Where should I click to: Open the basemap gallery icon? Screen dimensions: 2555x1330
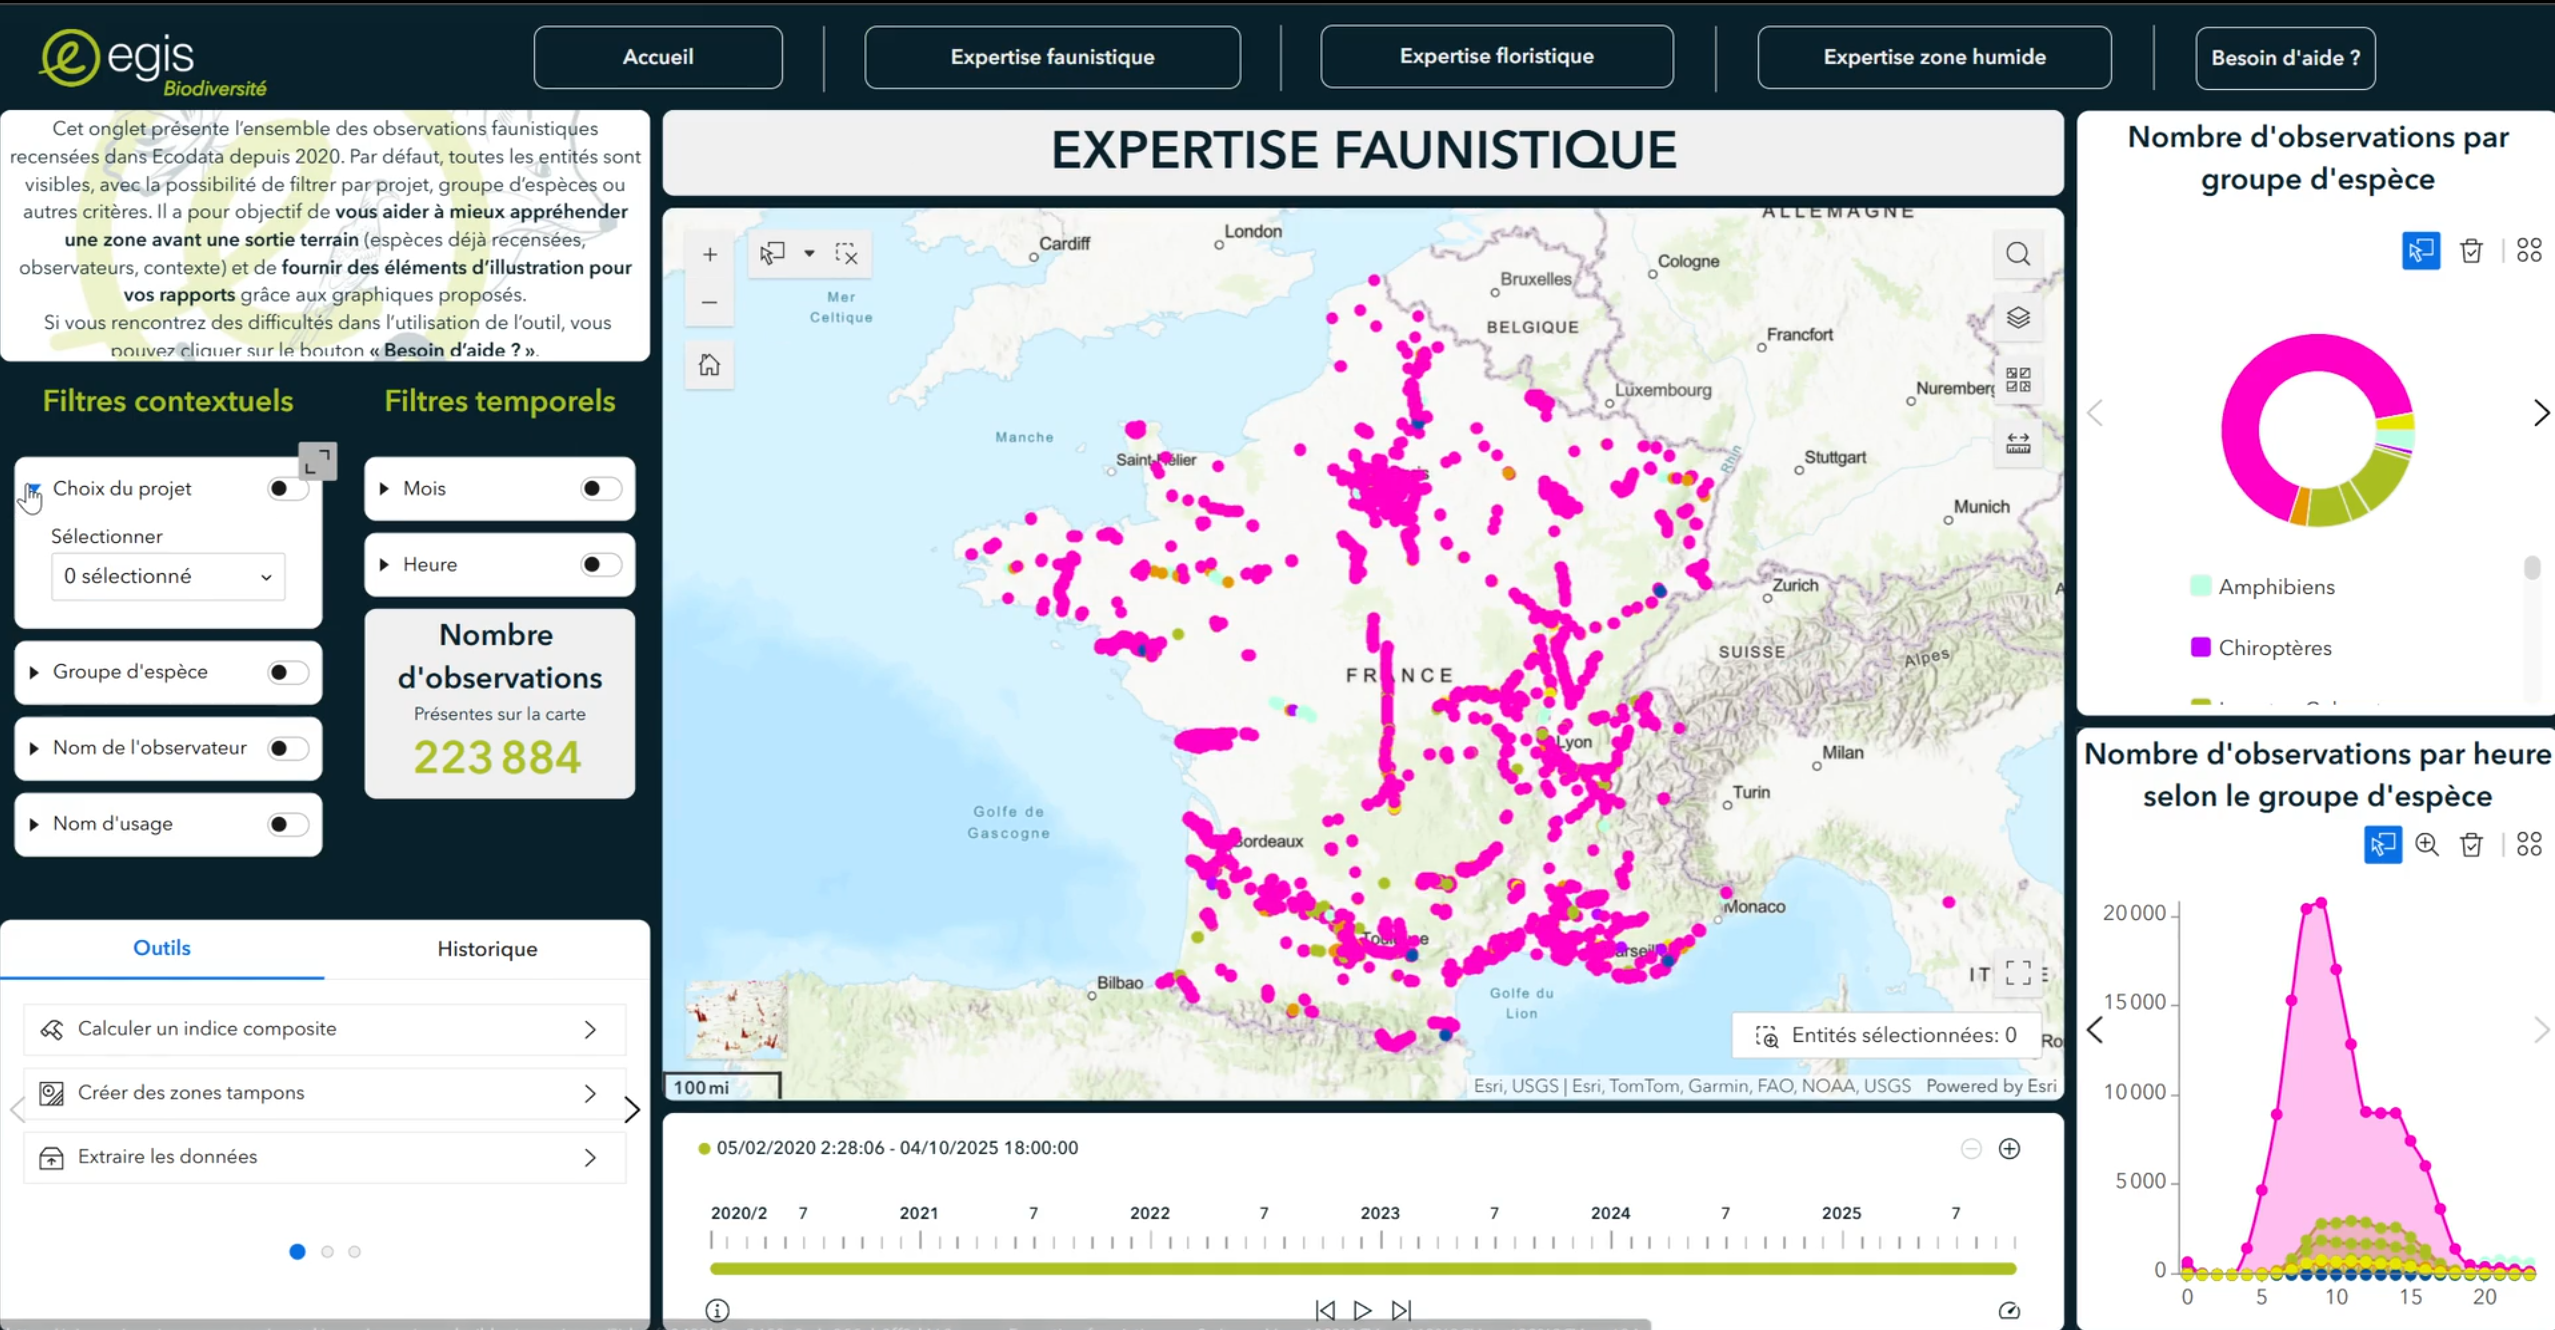click(x=2017, y=380)
